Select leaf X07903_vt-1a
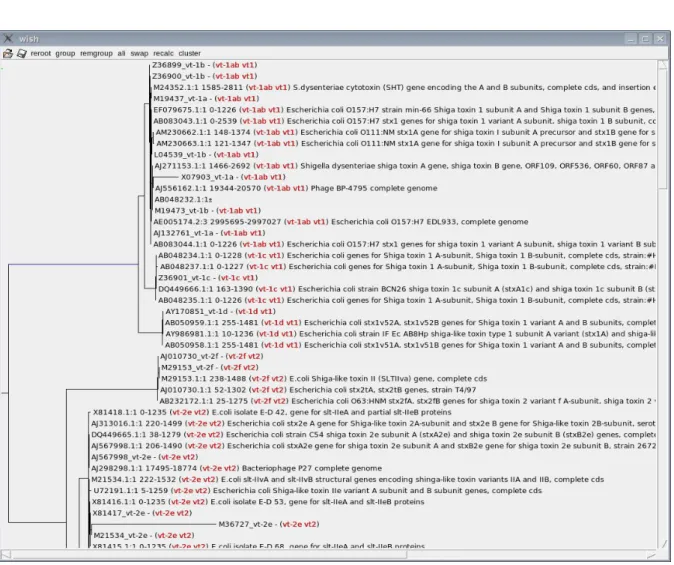 pyautogui.click(x=208, y=177)
